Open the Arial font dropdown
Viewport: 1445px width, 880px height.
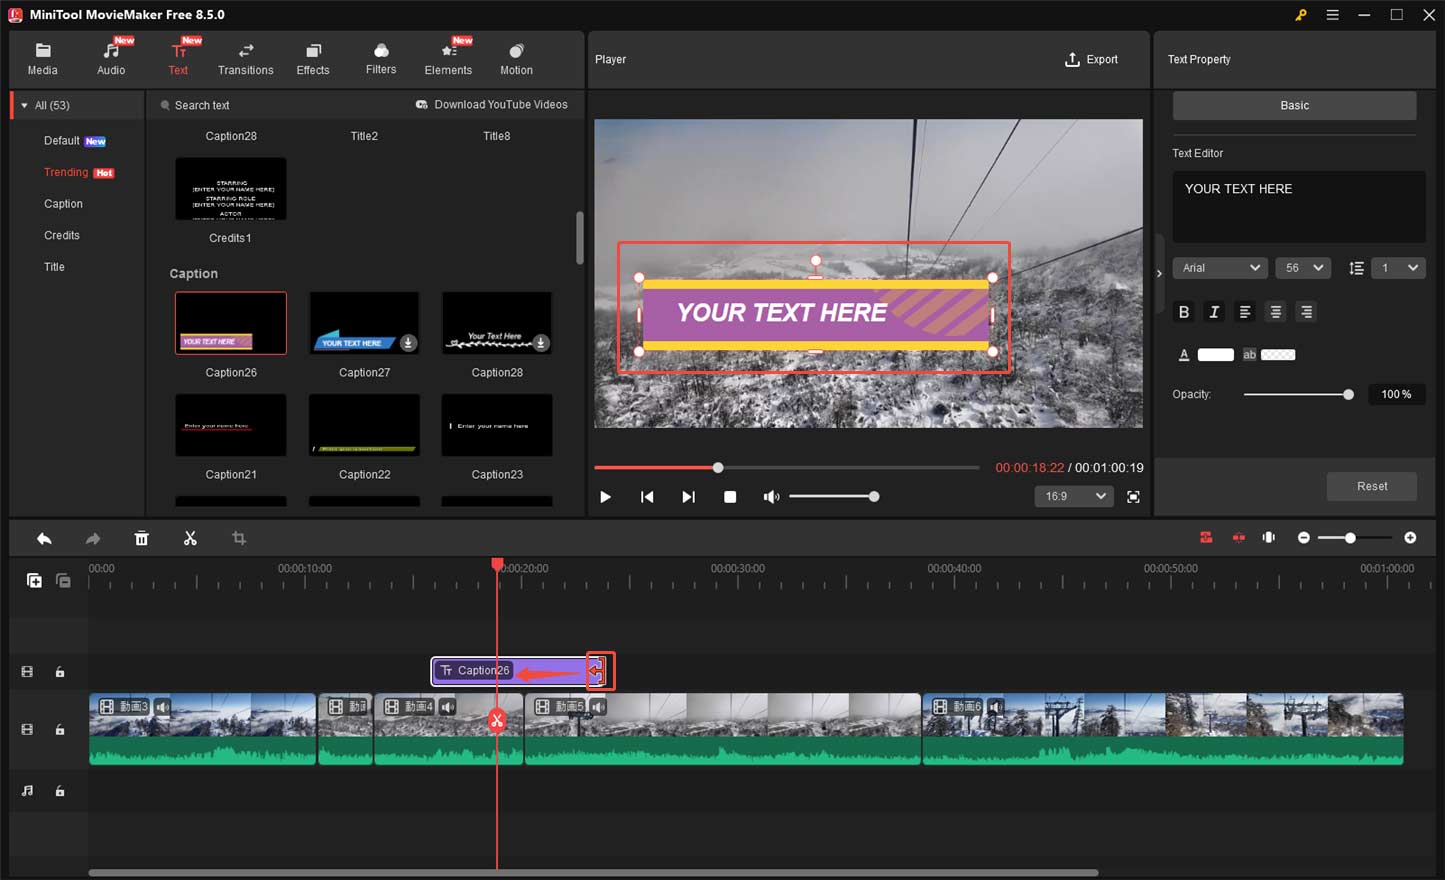tap(1219, 267)
